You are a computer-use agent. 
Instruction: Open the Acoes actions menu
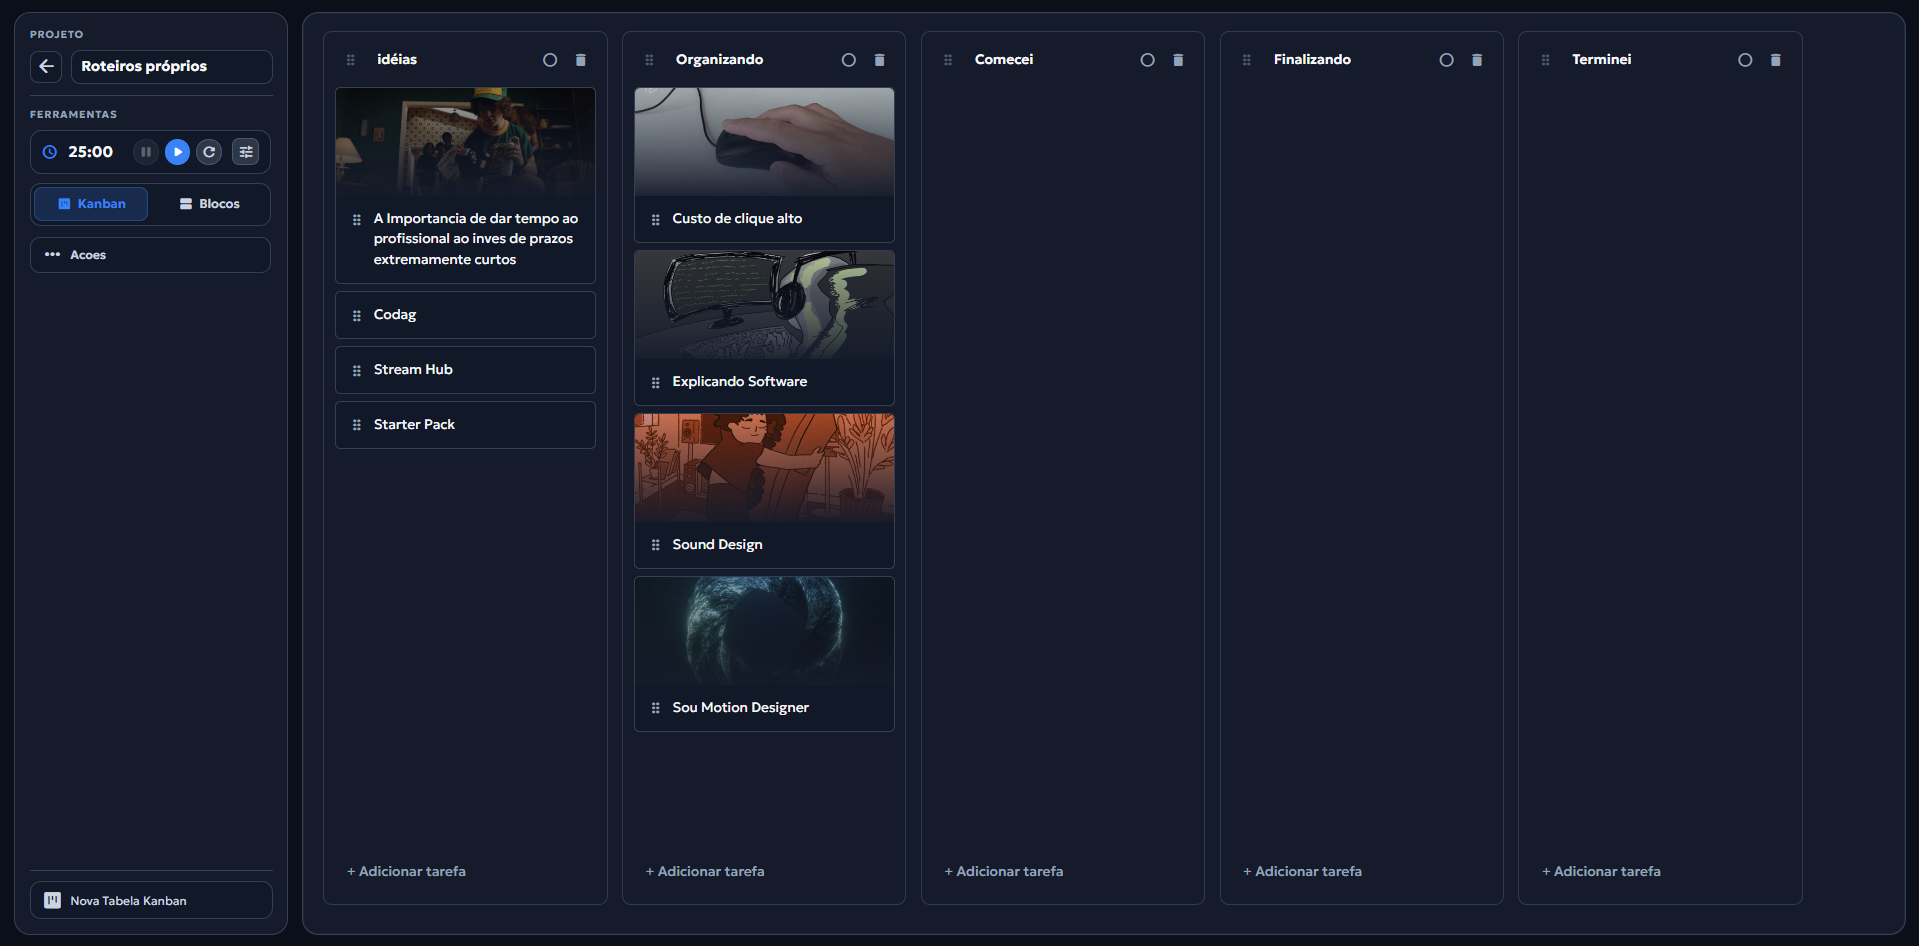click(150, 255)
